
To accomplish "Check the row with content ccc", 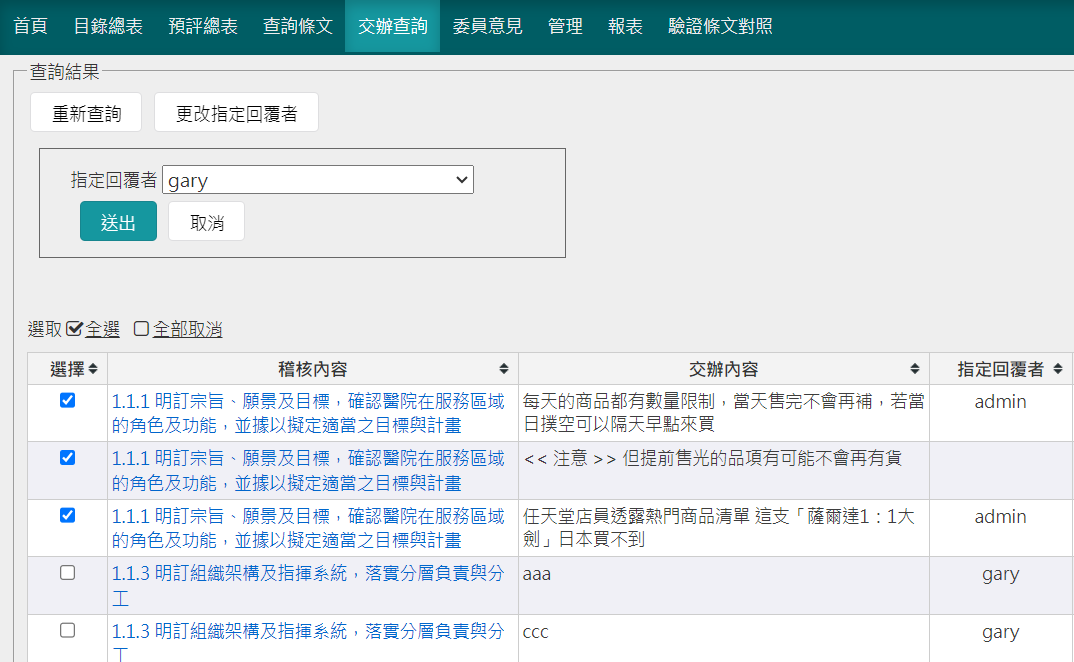I will coord(67,630).
